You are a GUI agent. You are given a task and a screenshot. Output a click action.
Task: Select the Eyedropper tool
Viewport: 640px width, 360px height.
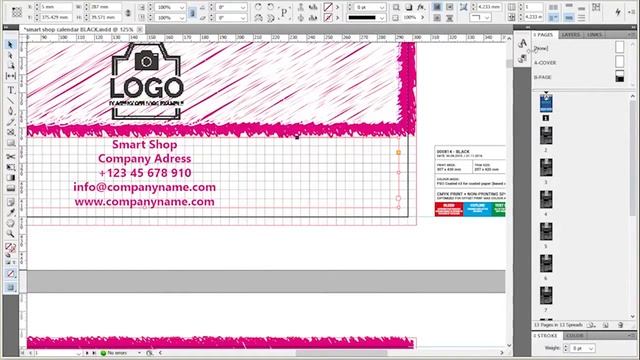coord(11,213)
